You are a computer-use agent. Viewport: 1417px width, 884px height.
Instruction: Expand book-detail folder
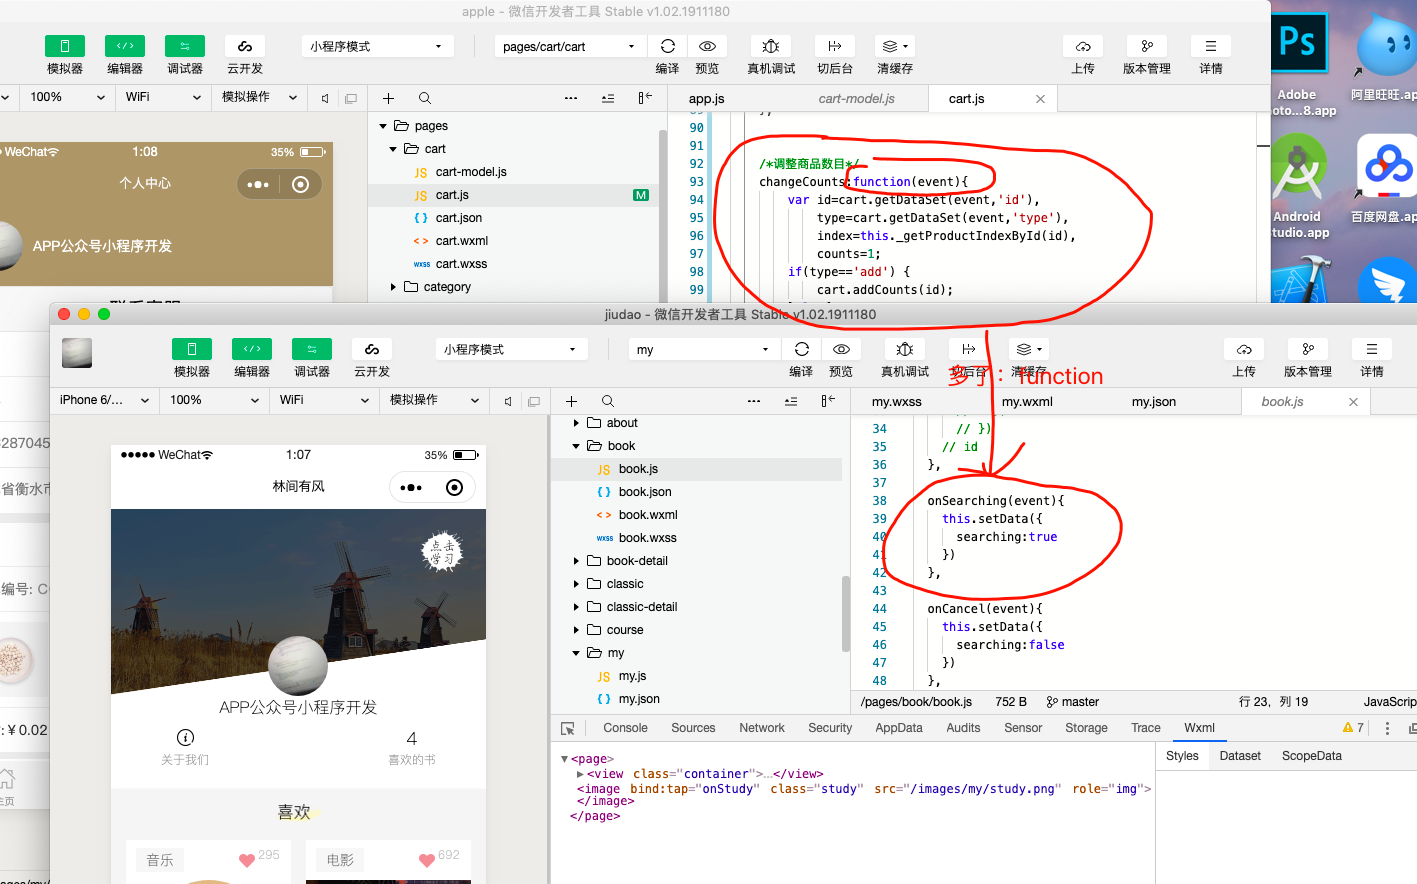point(576,561)
